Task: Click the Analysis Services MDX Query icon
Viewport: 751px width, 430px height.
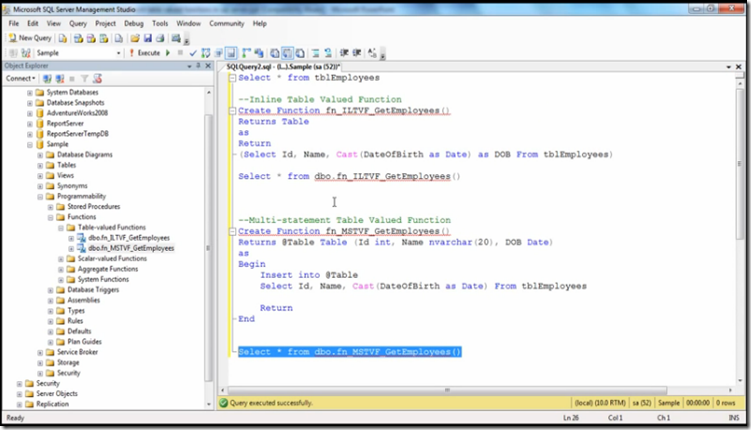Action: [78, 38]
